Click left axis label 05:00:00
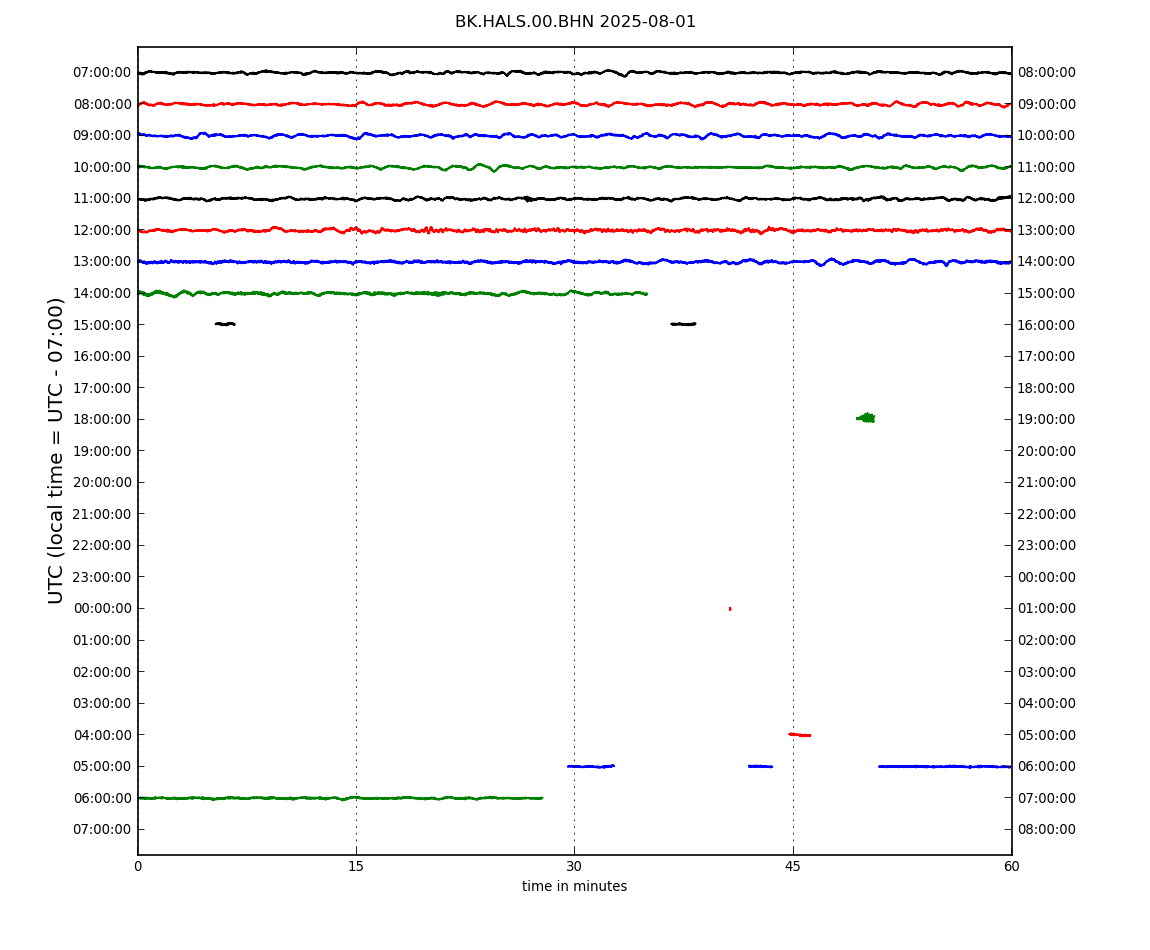 pos(102,767)
